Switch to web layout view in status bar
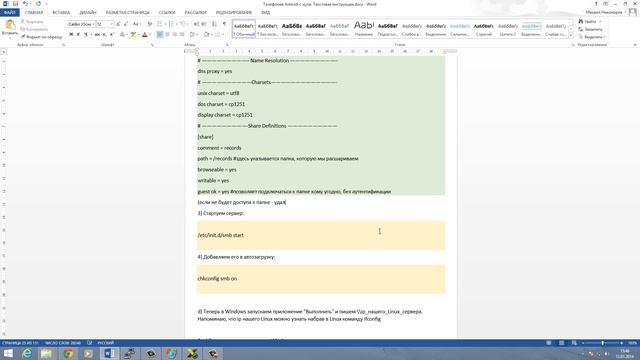The image size is (640, 360). point(574,343)
